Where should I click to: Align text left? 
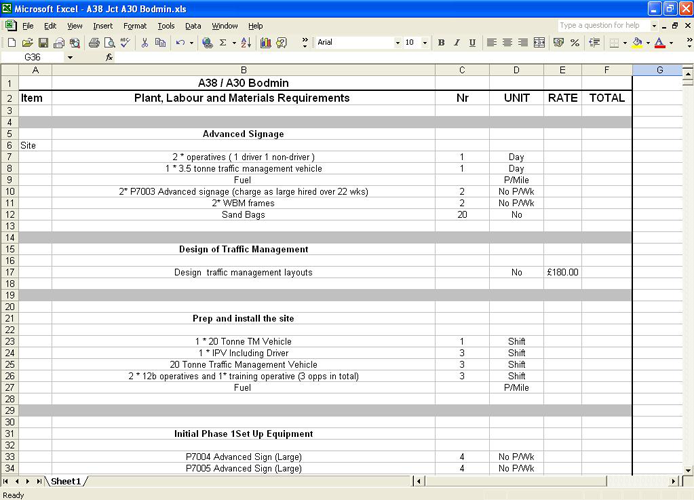(491, 42)
